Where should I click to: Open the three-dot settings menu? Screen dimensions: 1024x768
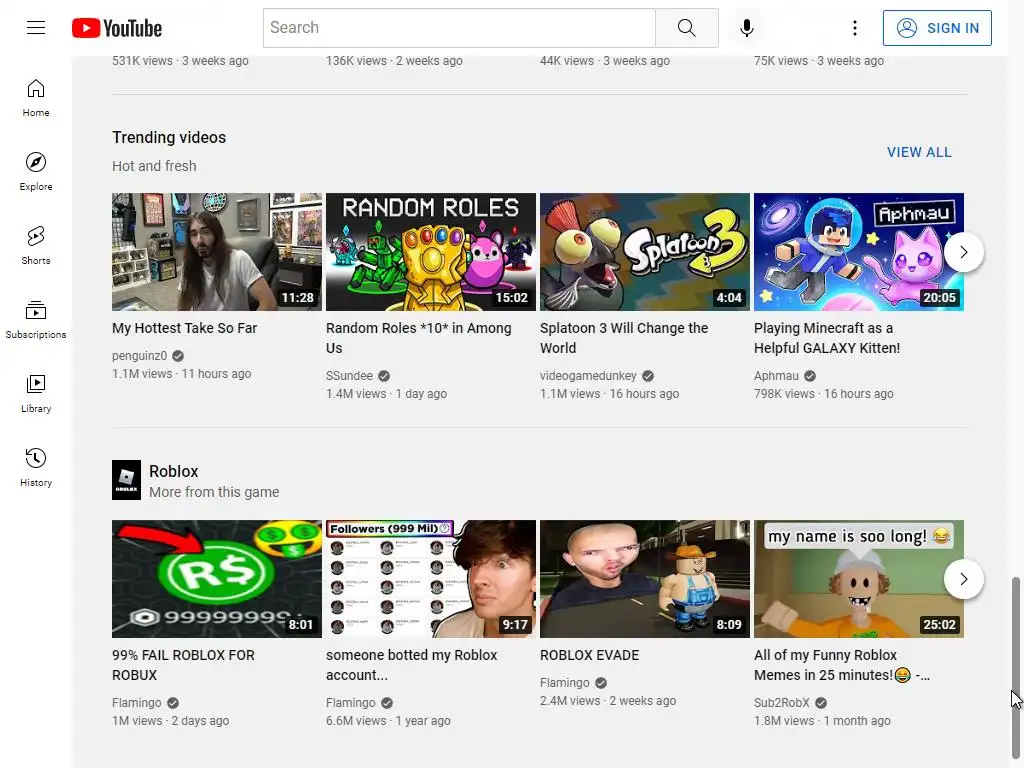coord(854,28)
